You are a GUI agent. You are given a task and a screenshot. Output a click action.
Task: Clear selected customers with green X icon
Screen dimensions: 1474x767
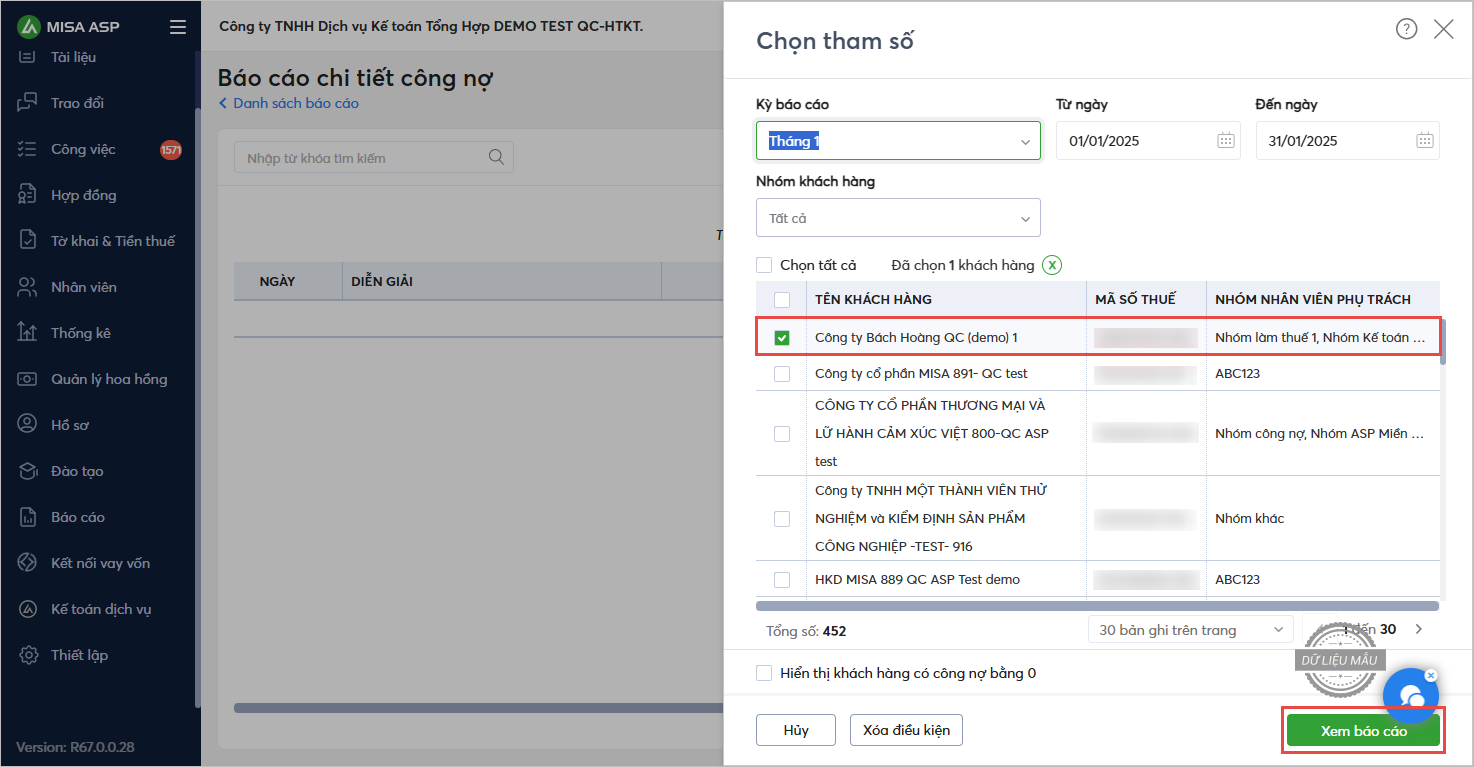coord(1052,265)
